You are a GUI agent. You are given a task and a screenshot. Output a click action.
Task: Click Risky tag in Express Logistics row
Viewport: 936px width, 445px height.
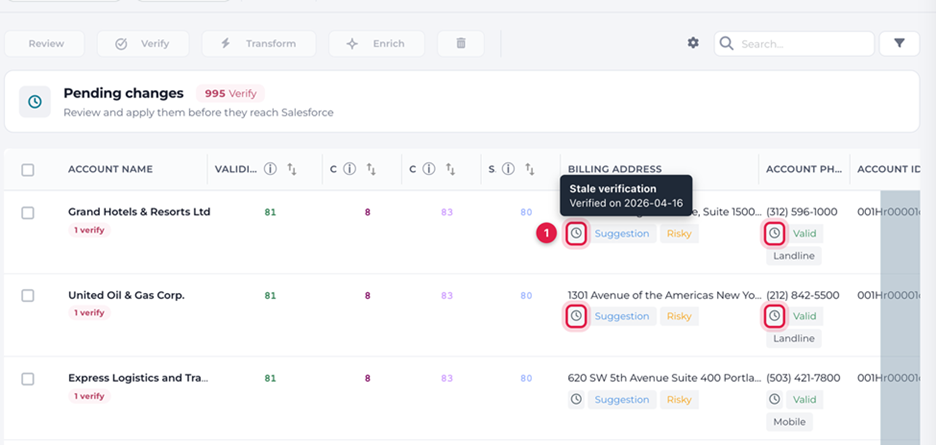pyautogui.click(x=679, y=400)
